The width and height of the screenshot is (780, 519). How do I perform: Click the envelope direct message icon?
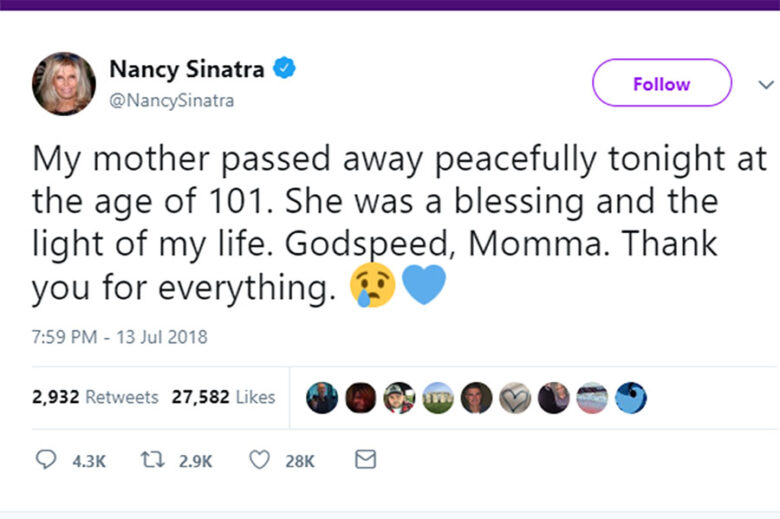(x=366, y=460)
